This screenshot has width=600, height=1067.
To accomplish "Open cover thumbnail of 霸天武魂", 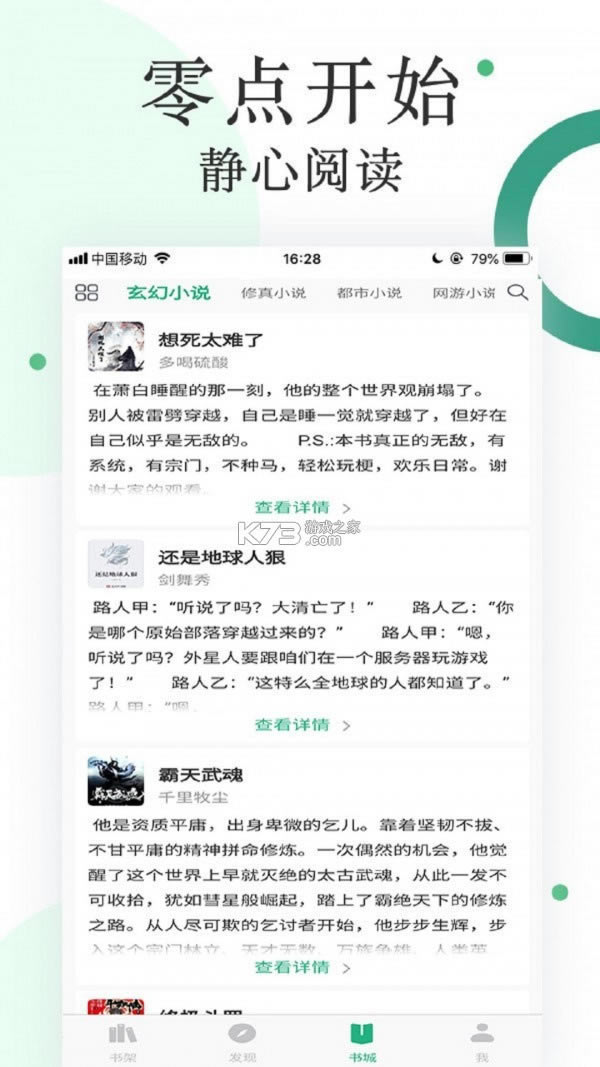I will (x=116, y=781).
